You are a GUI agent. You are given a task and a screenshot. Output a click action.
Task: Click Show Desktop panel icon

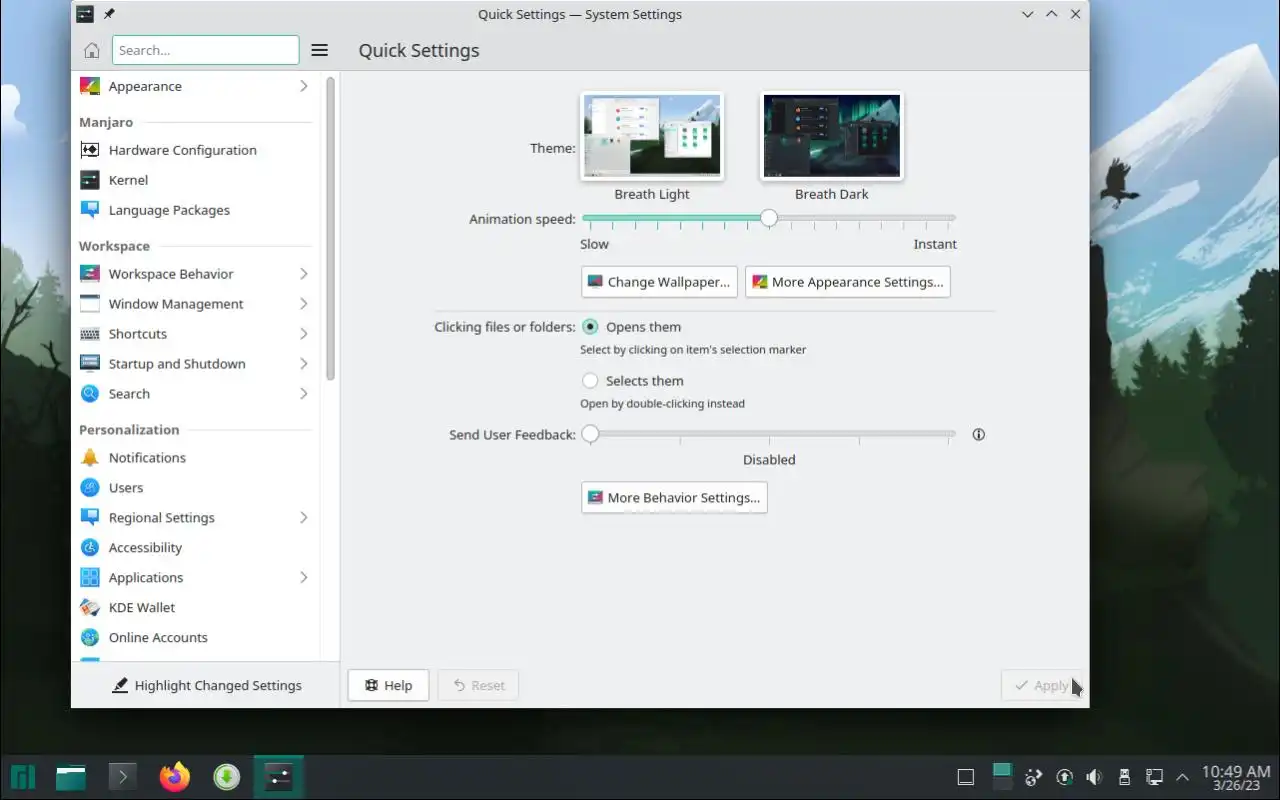[965, 777]
